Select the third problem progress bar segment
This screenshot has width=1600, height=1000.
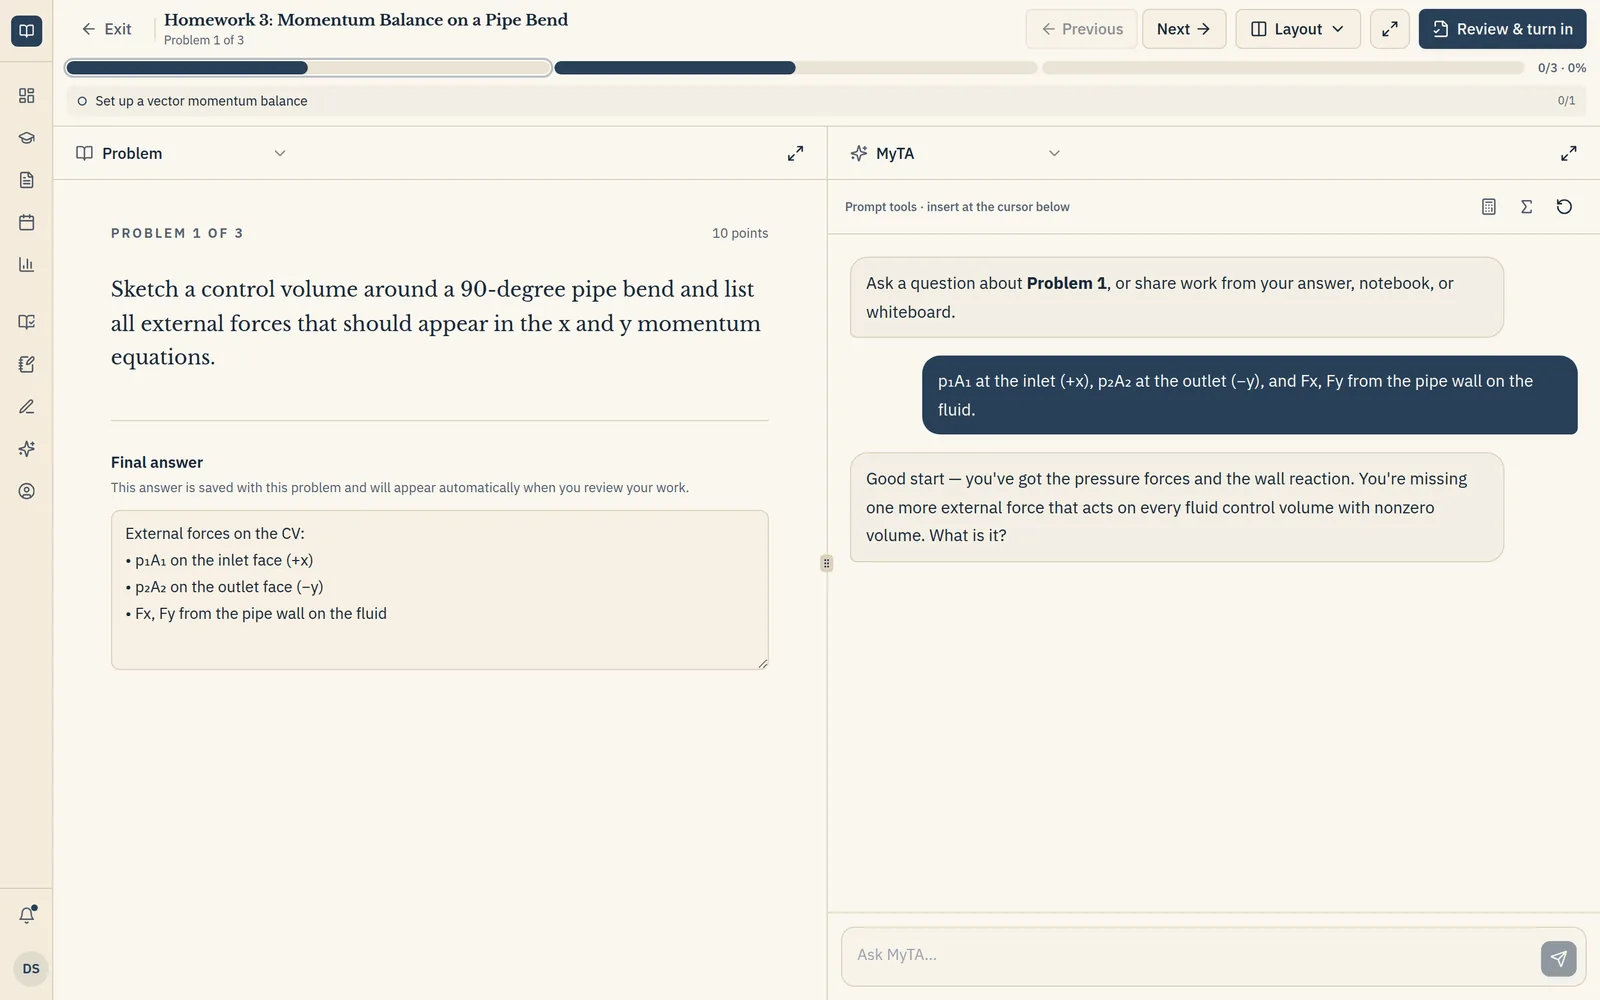[x=1283, y=68]
